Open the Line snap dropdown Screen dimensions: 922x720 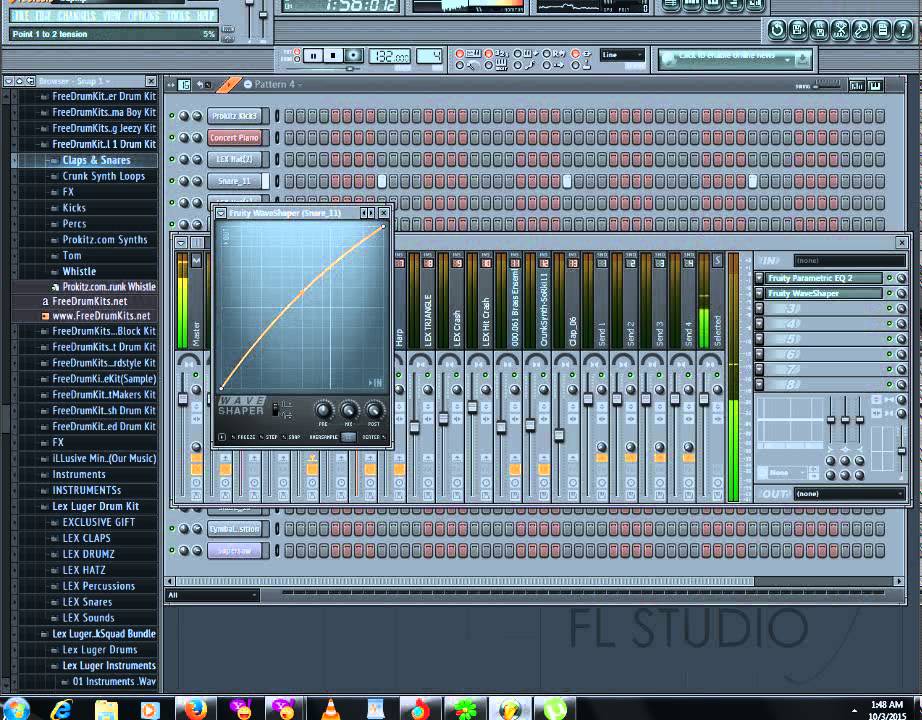pos(622,55)
